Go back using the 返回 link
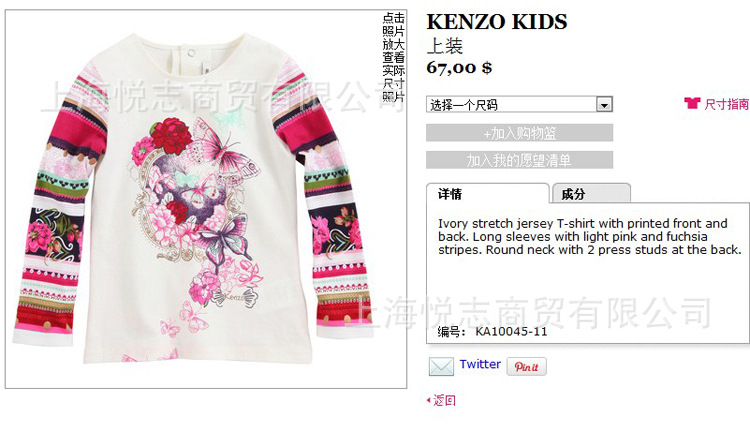 [444, 400]
